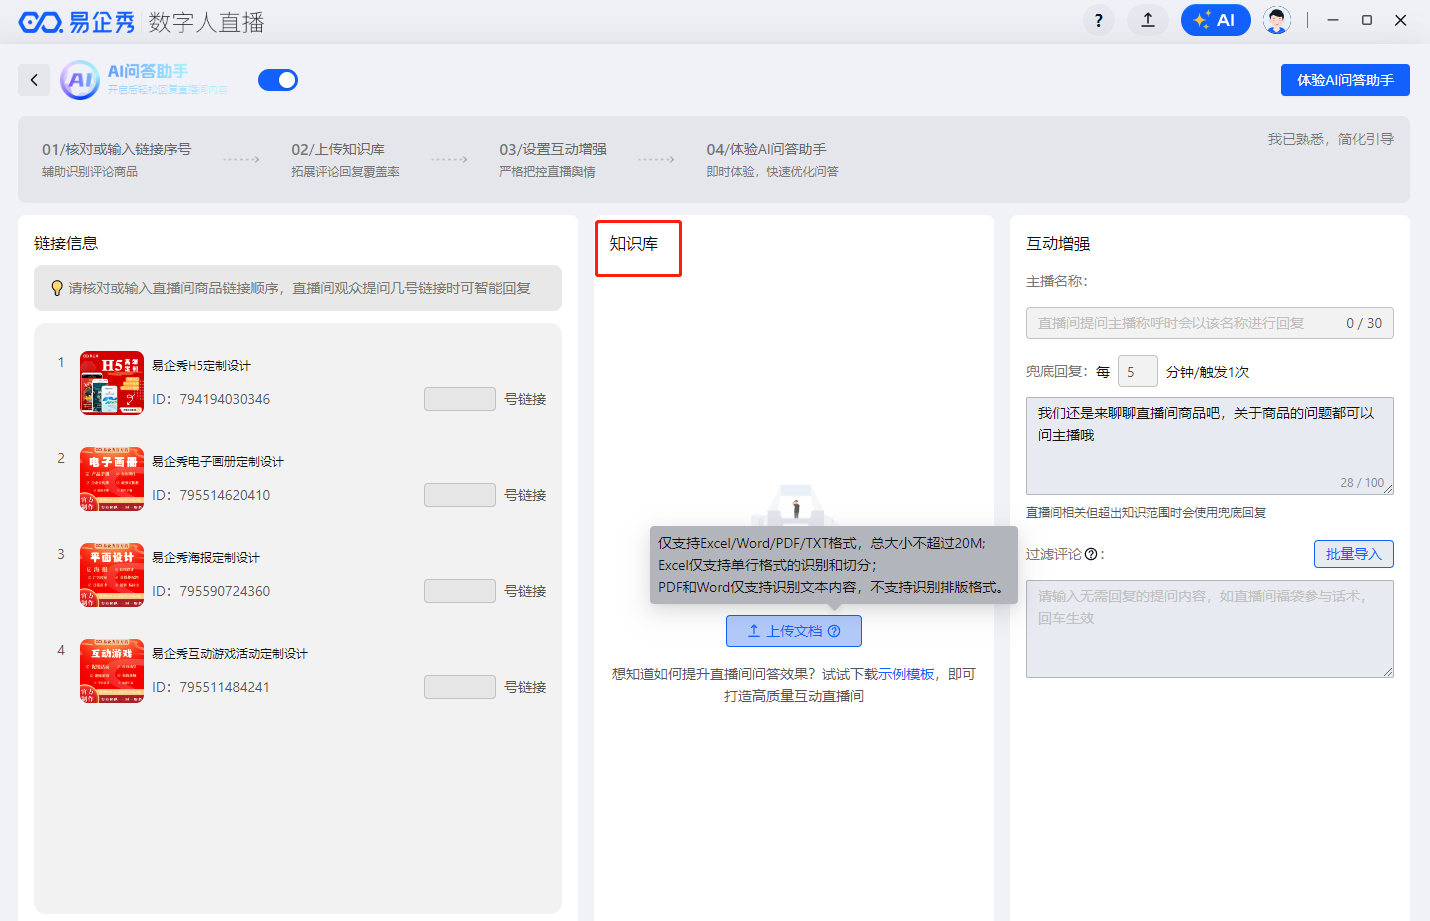Click the 兜底回复 minutes field showing 5
Viewport: 1430px width, 921px height.
[x=1137, y=371]
